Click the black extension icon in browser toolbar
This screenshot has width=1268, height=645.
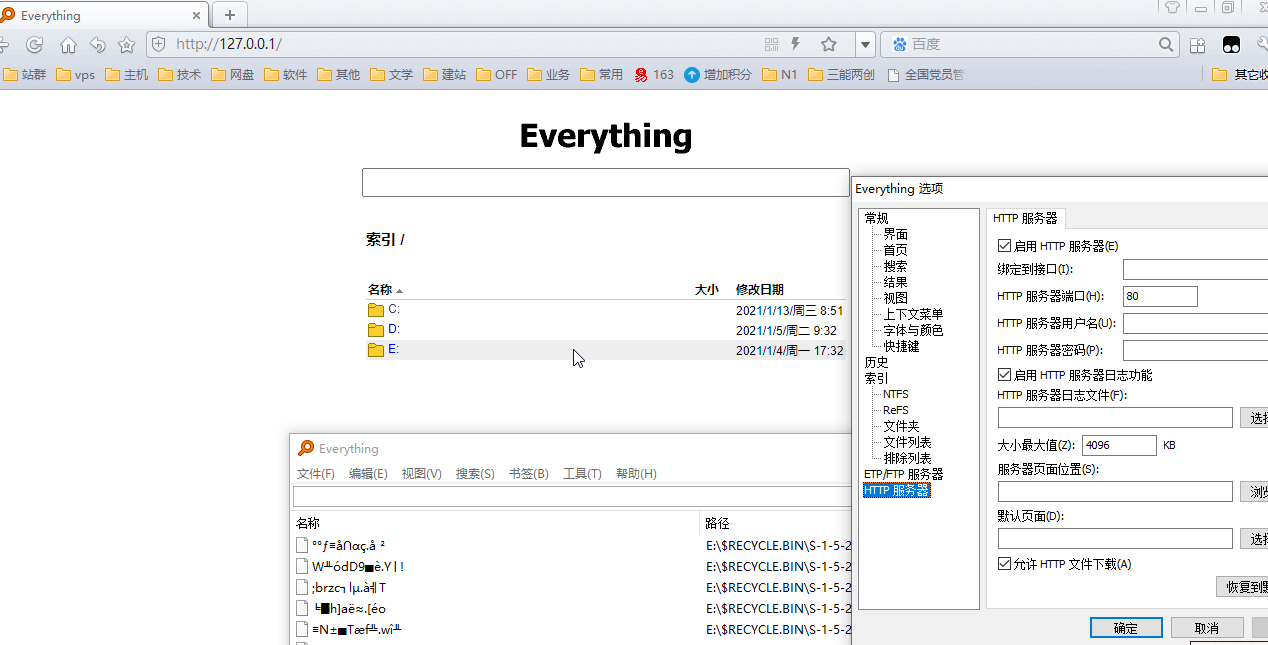click(x=1232, y=44)
